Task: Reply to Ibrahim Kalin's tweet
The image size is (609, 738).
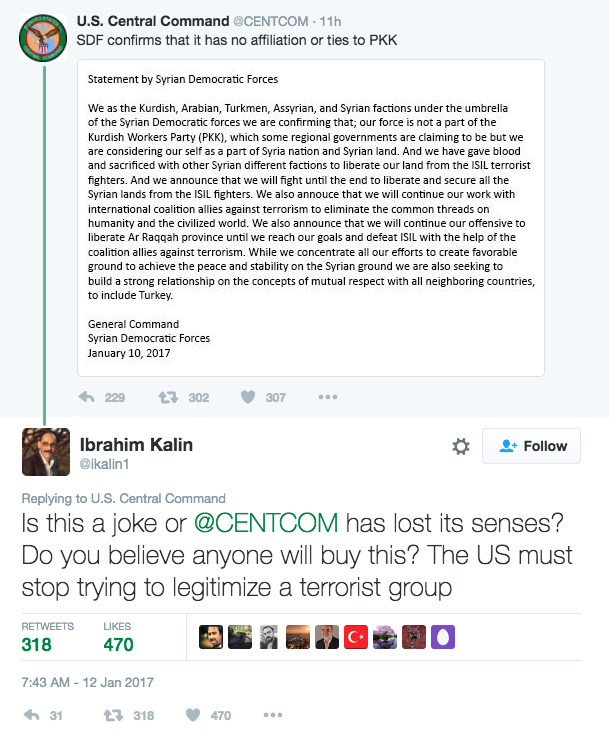Action: (31, 715)
